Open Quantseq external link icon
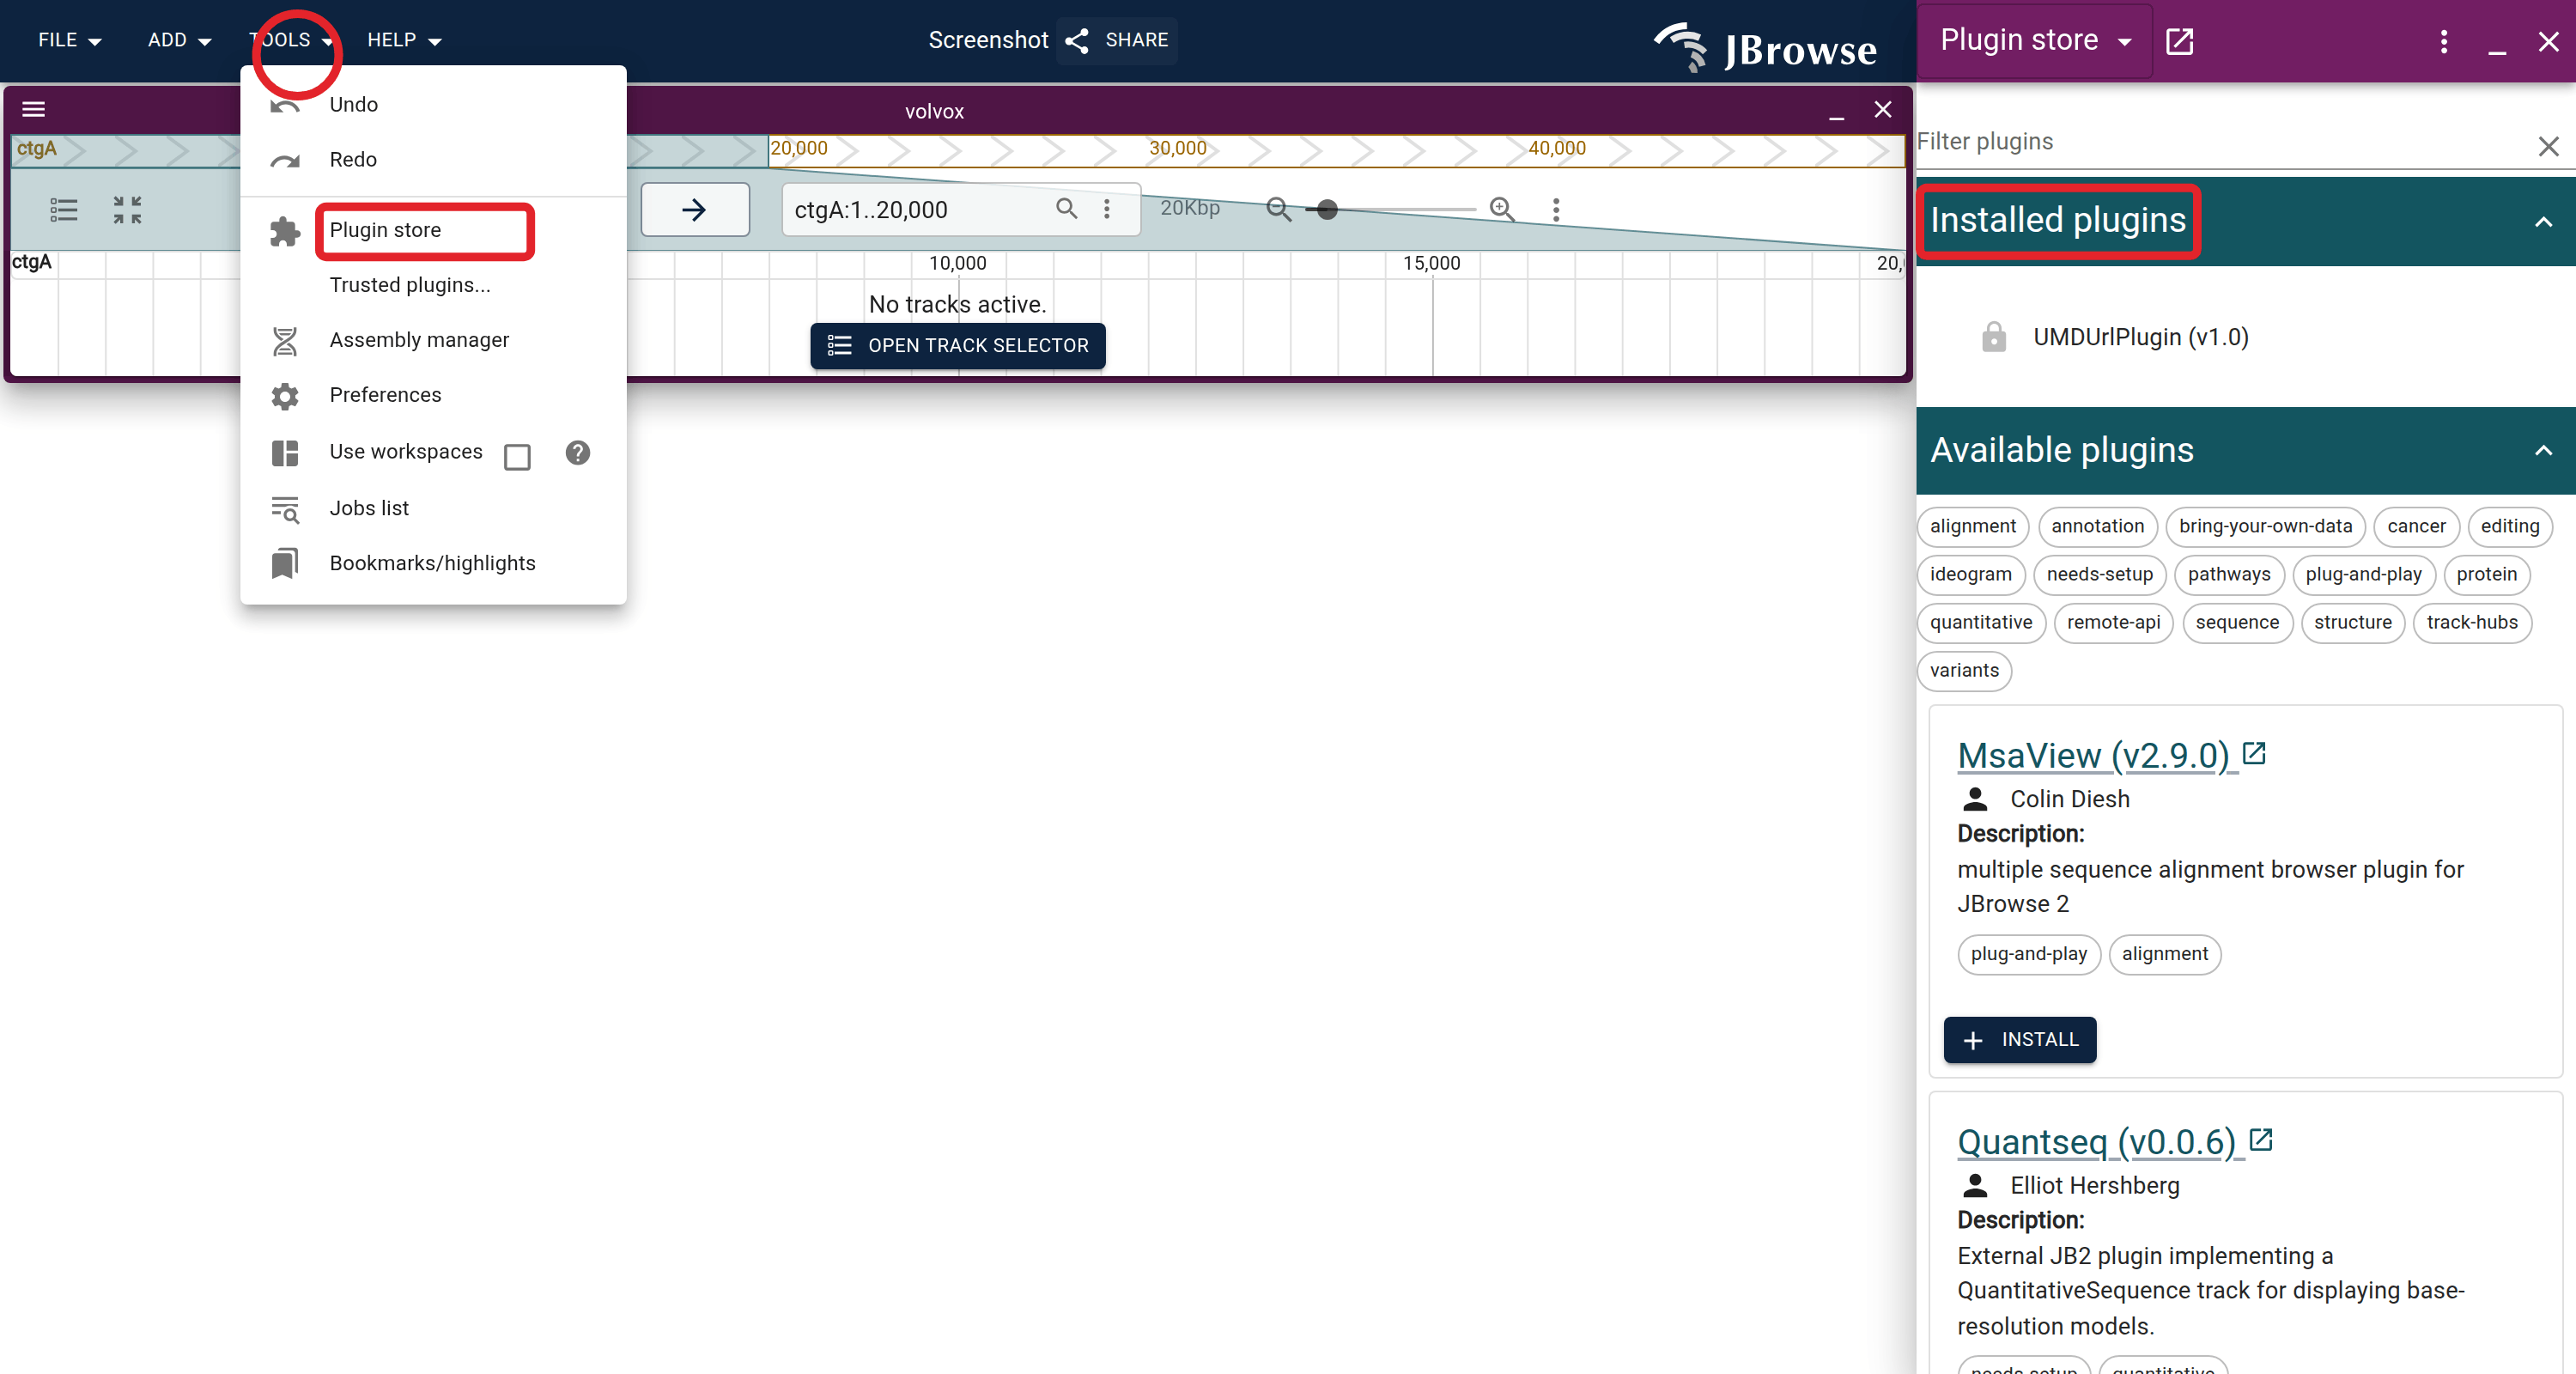Screen dimensions: 2576x1374 (x=2261, y=1139)
